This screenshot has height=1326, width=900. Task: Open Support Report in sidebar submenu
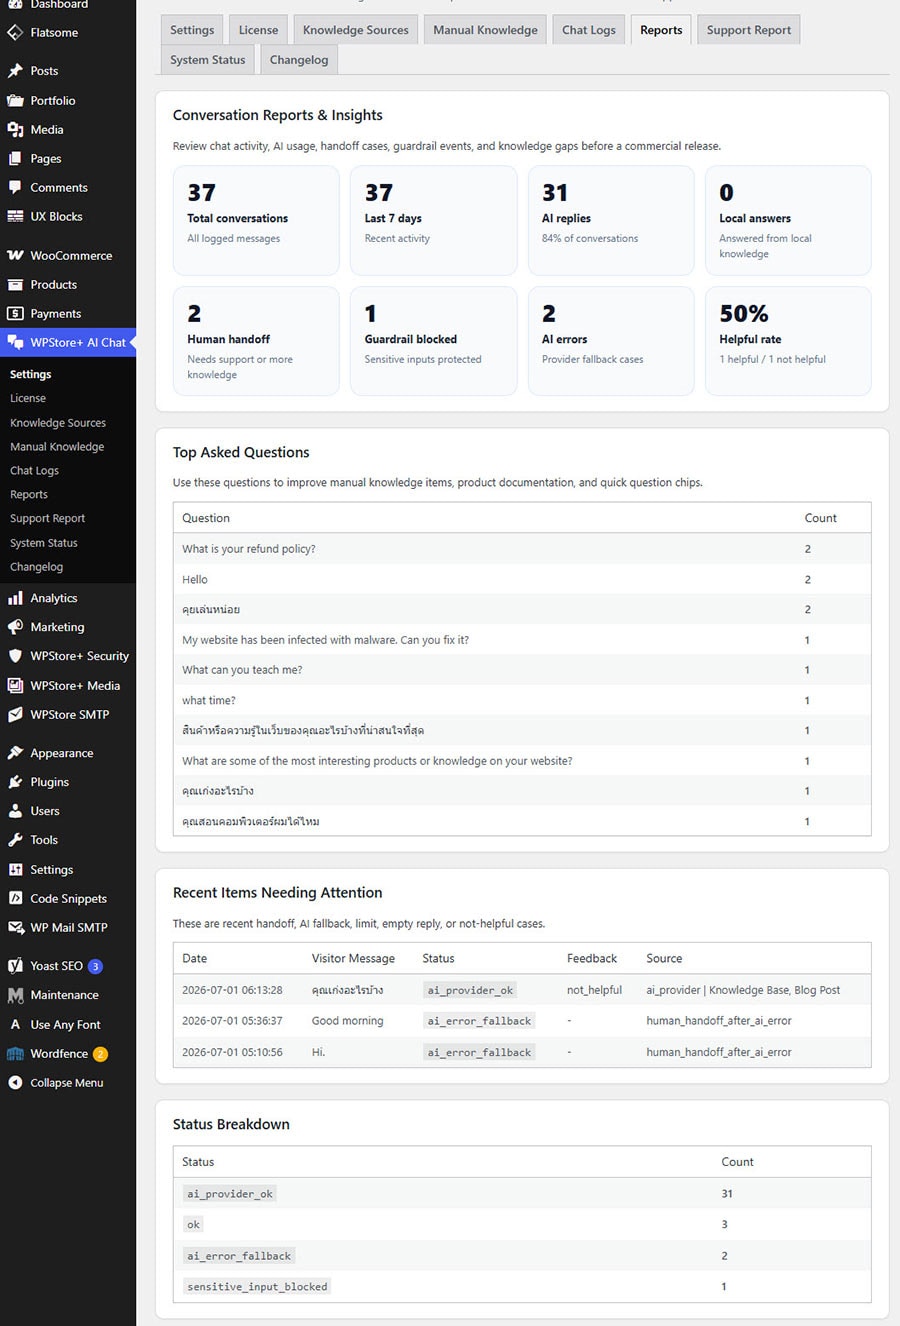48,520
